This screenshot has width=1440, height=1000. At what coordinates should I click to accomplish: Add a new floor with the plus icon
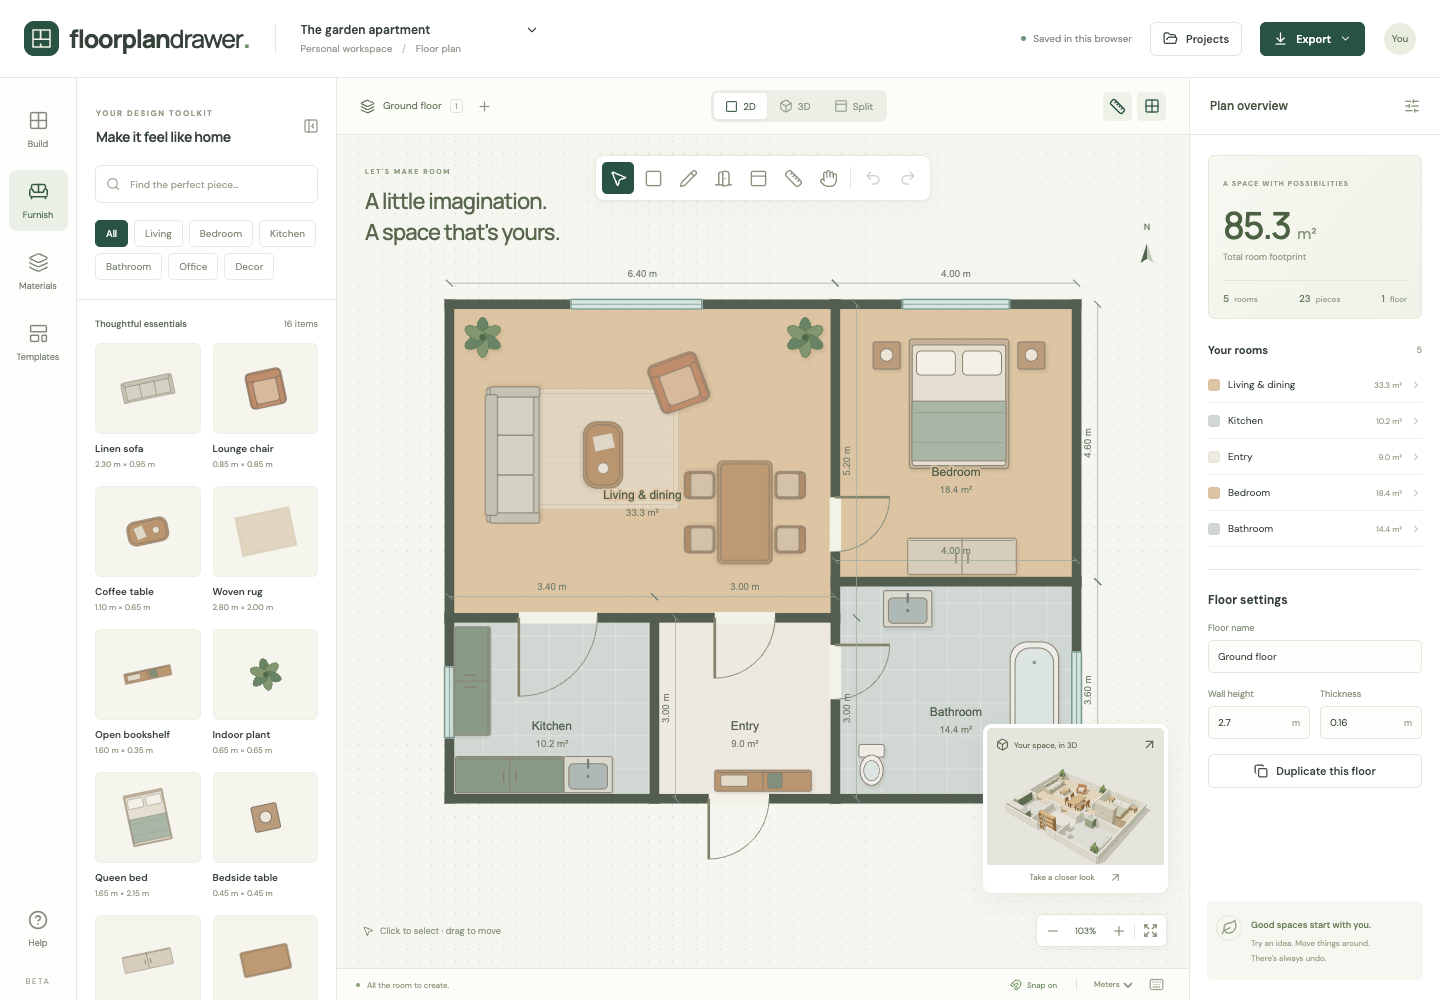(x=485, y=106)
